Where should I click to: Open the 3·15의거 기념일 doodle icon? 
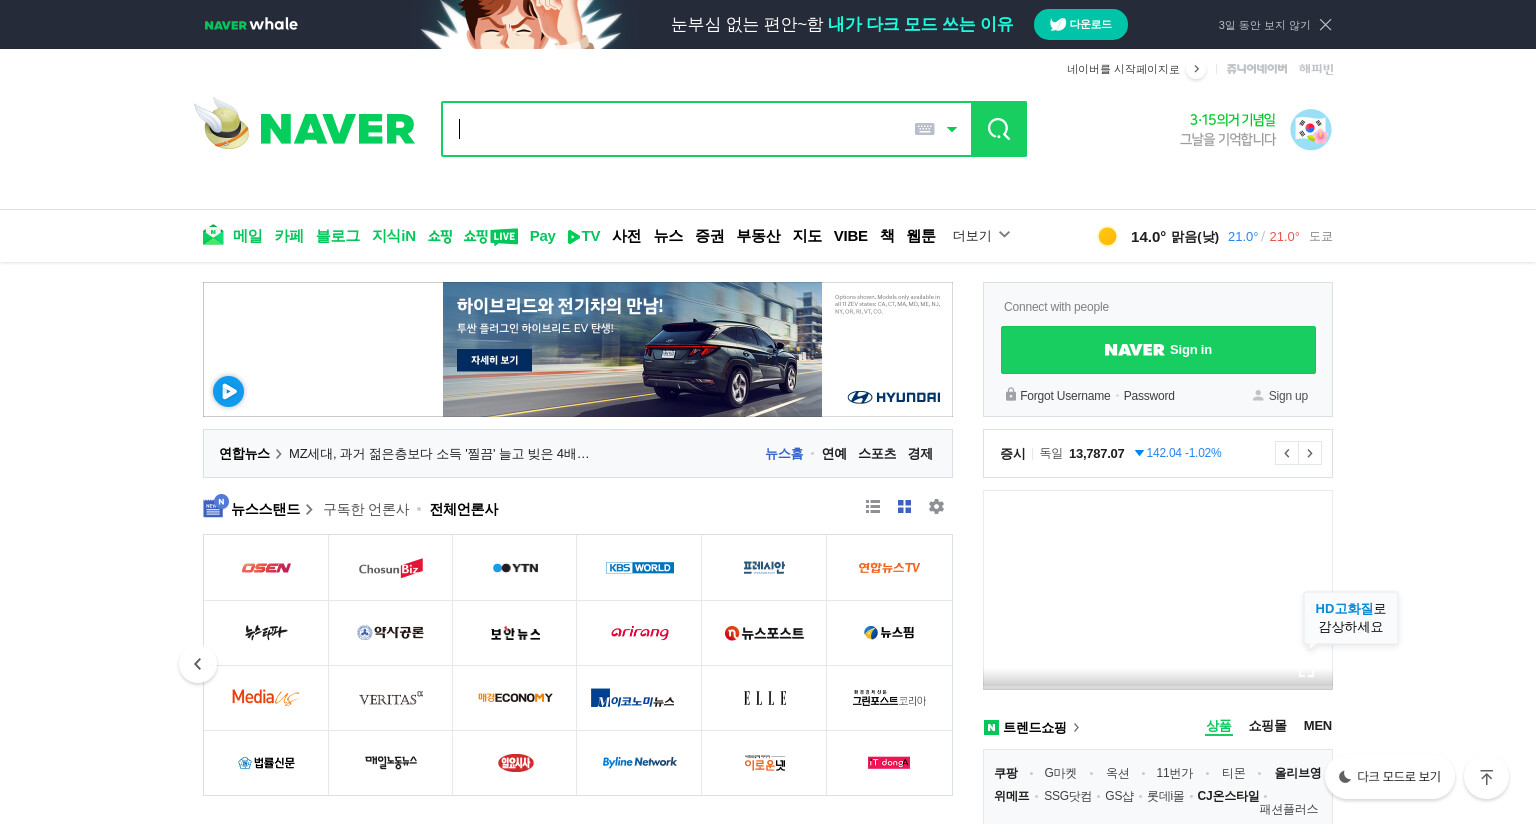tap(1310, 130)
